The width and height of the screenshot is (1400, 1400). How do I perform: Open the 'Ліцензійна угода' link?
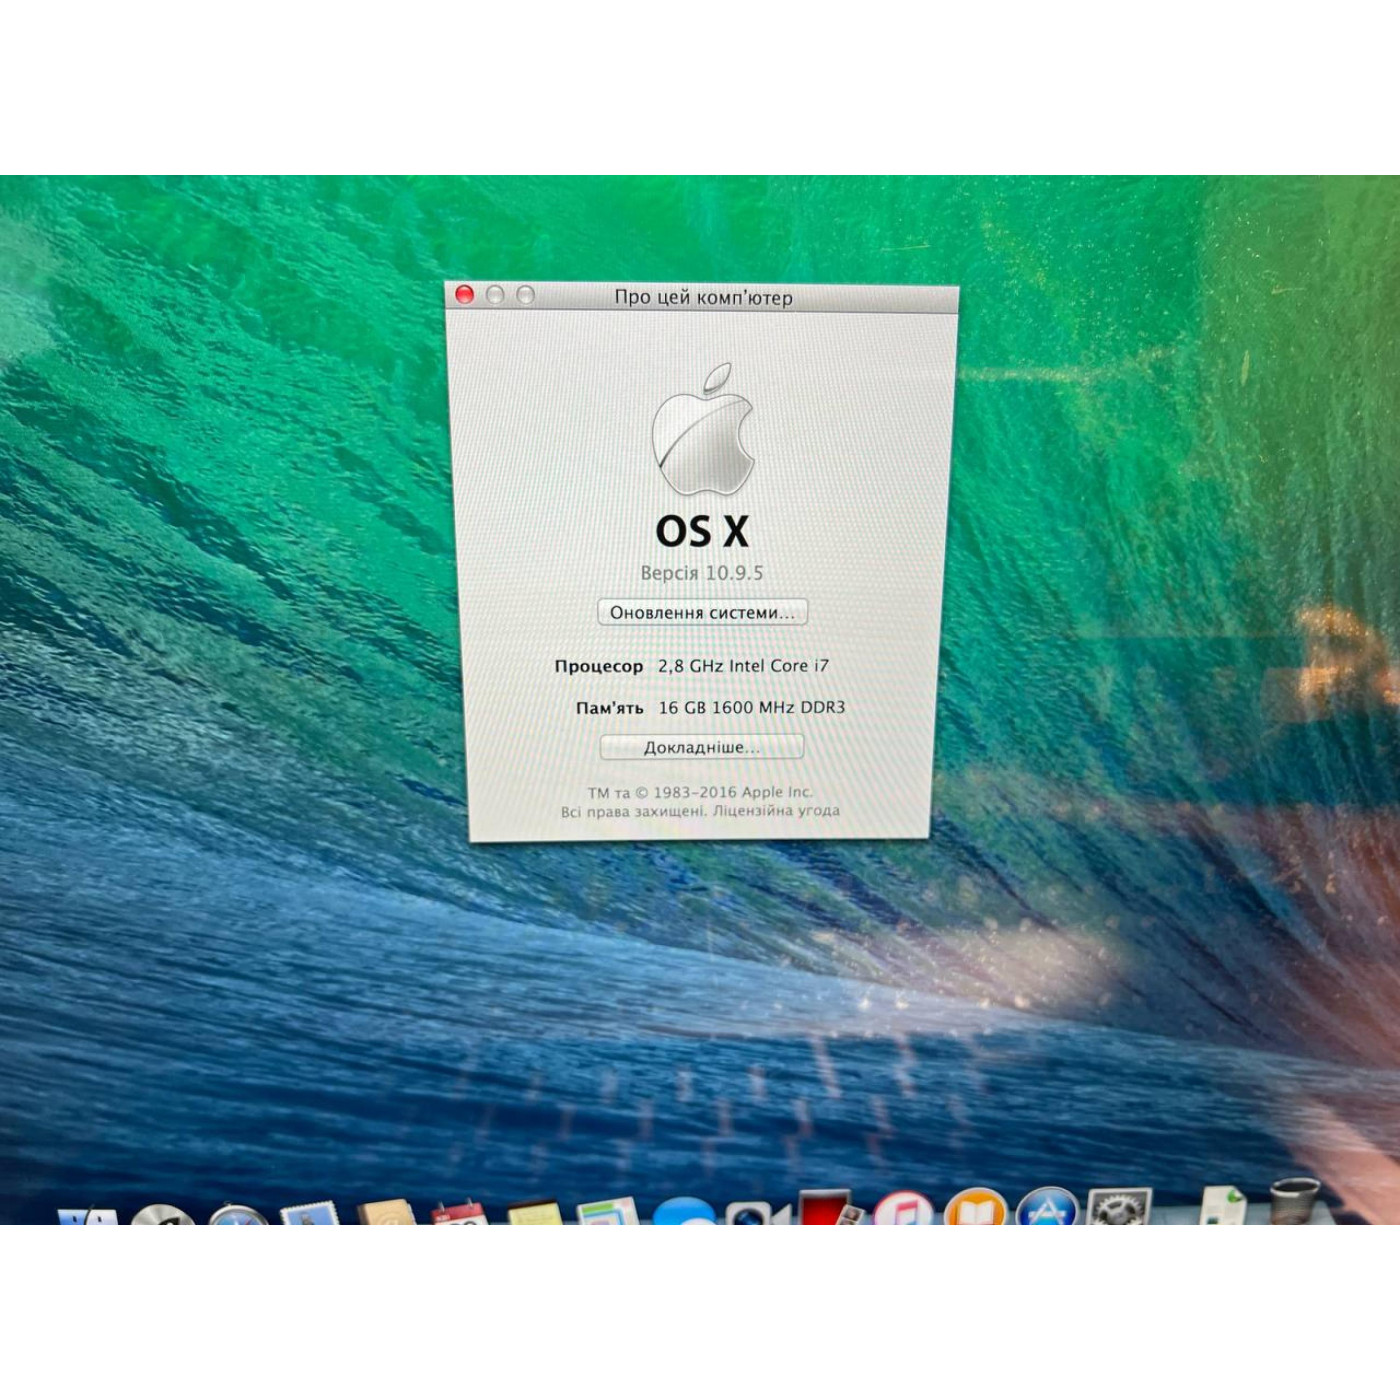[x=776, y=810]
